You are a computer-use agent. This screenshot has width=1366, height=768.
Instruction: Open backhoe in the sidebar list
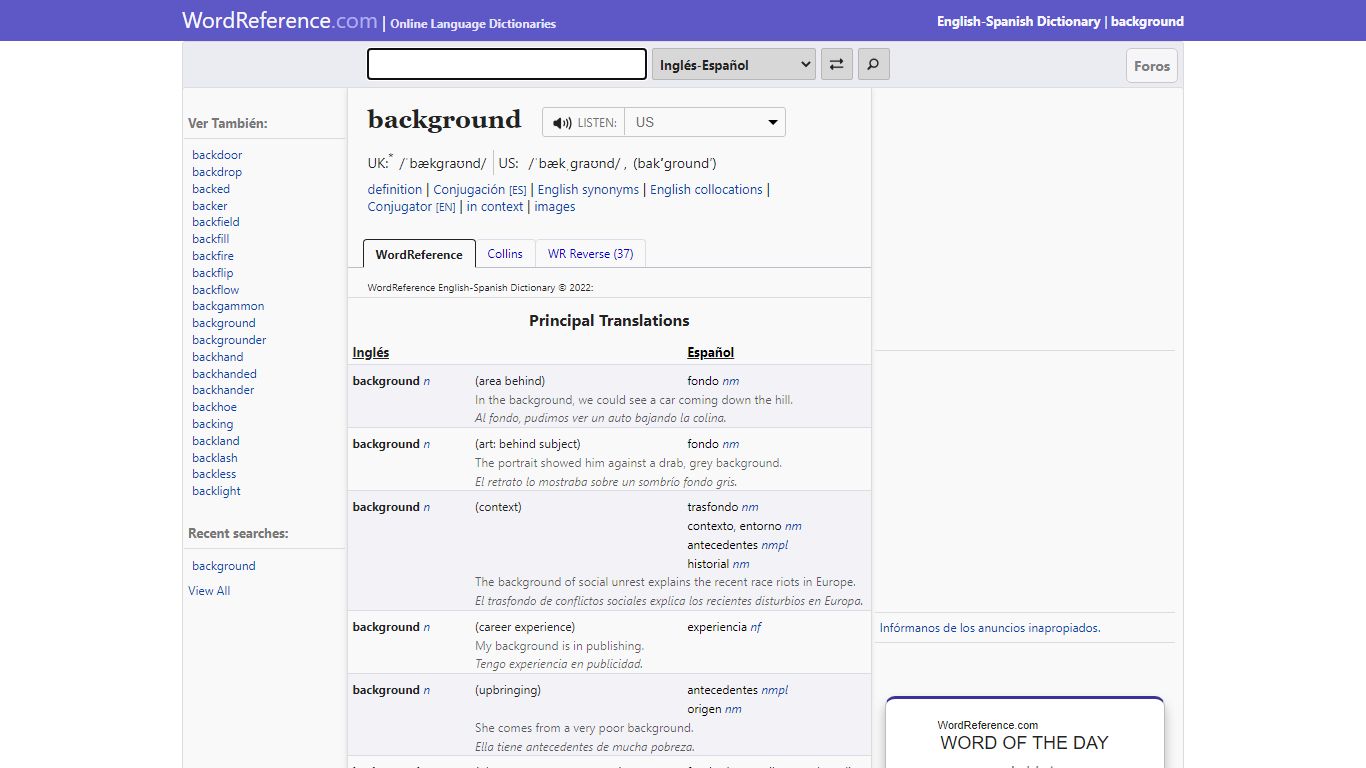215,407
